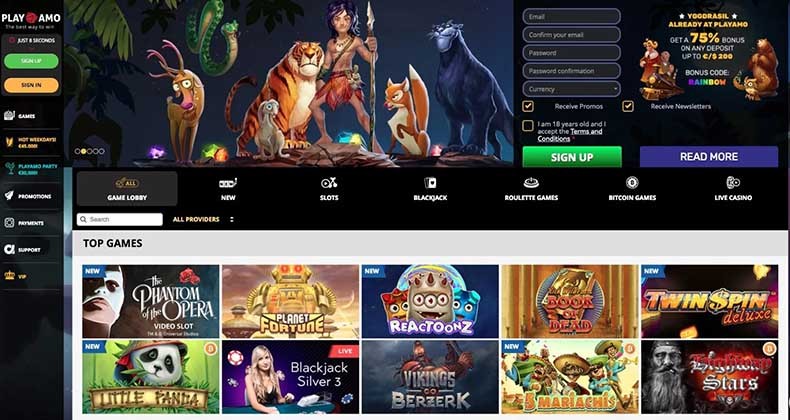Click the green SIGN UP form button
The width and height of the screenshot is (790, 420).
click(x=572, y=157)
